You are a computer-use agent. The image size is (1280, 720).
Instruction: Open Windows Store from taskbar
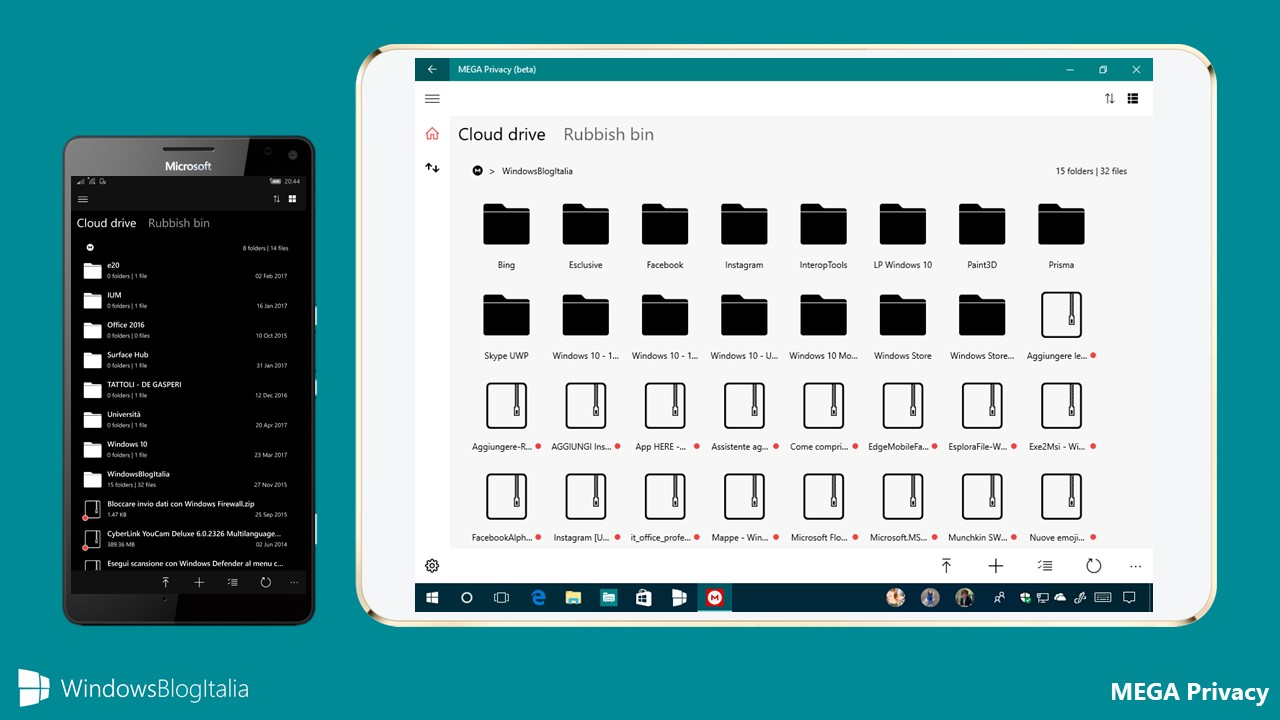coord(644,598)
